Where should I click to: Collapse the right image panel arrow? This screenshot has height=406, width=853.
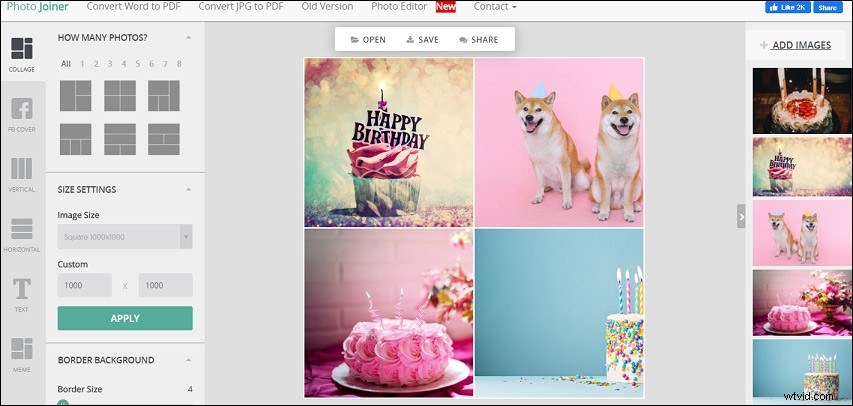pyautogui.click(x=741, y=216)
